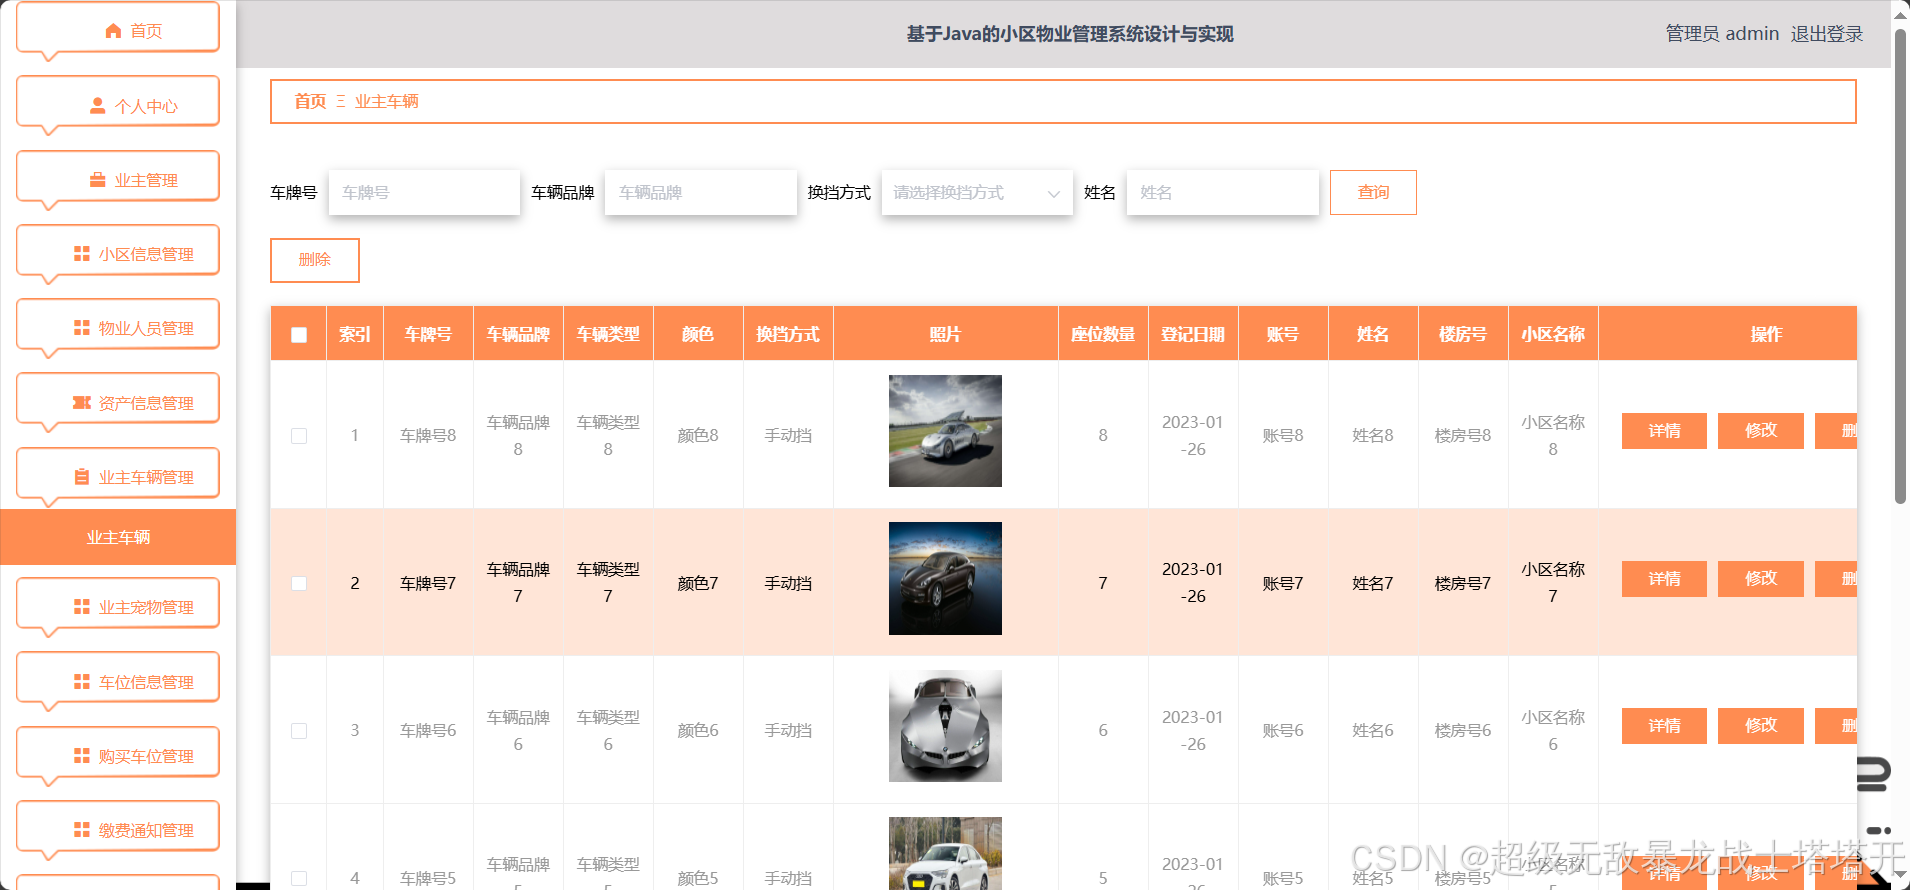Screen dimensions: 1910x890
Task: Click the grid icon beside 业主宠物管理
Action: [82, 607]
